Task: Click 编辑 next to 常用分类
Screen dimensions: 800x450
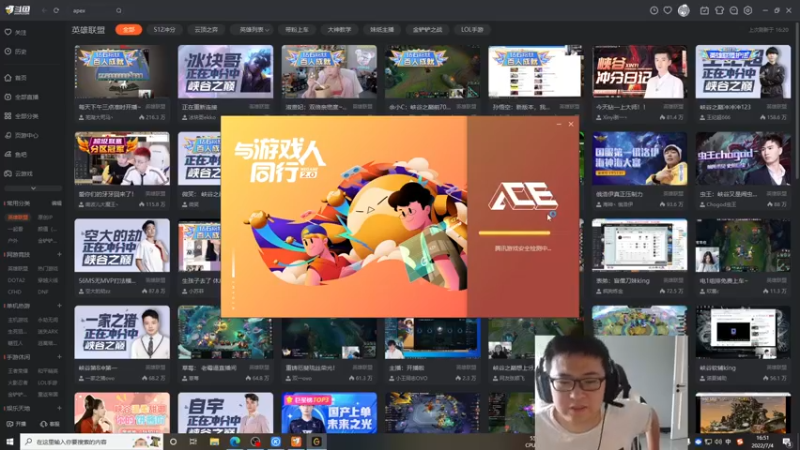Action: 57,203
